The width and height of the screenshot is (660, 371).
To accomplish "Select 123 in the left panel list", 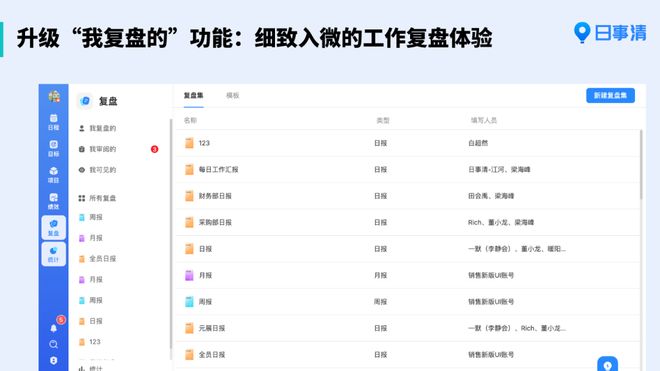I will pyautogui.click(x=95, y=342).
